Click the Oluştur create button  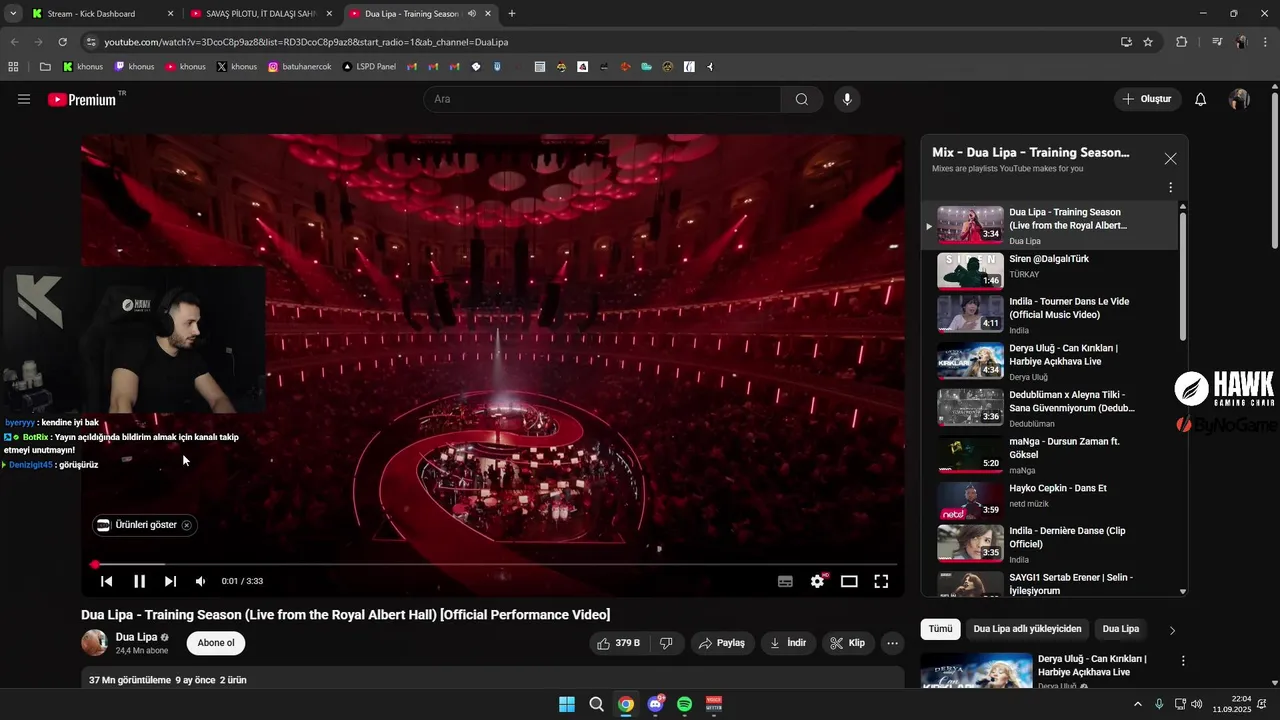(x=1147, y=99)
